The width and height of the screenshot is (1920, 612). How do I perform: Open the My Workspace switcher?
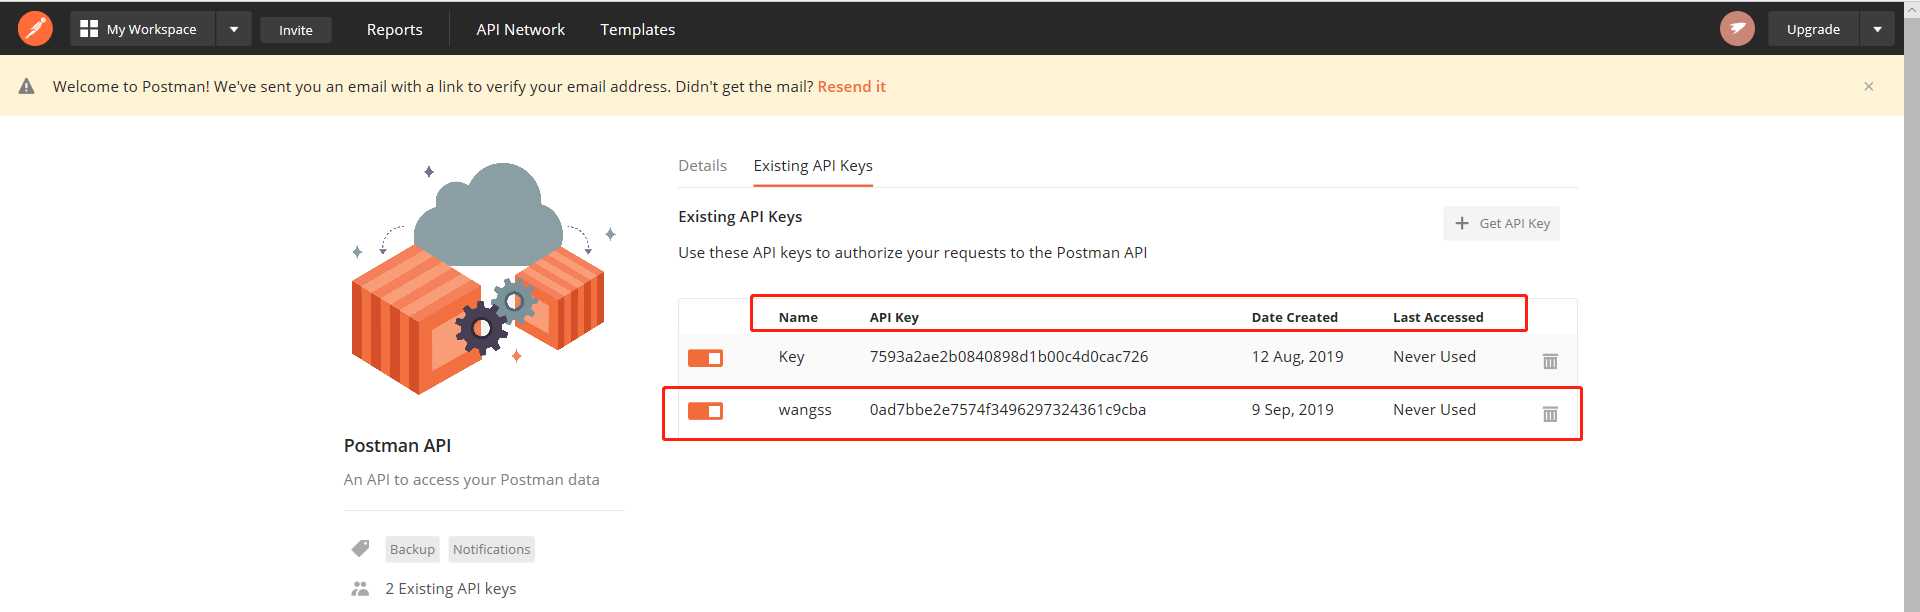pos(142,29)
